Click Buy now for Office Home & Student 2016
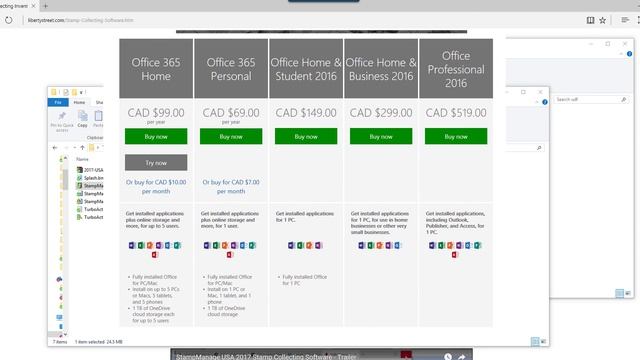The width and height of the screenshot is (640, 360). [x=306, y=136]
